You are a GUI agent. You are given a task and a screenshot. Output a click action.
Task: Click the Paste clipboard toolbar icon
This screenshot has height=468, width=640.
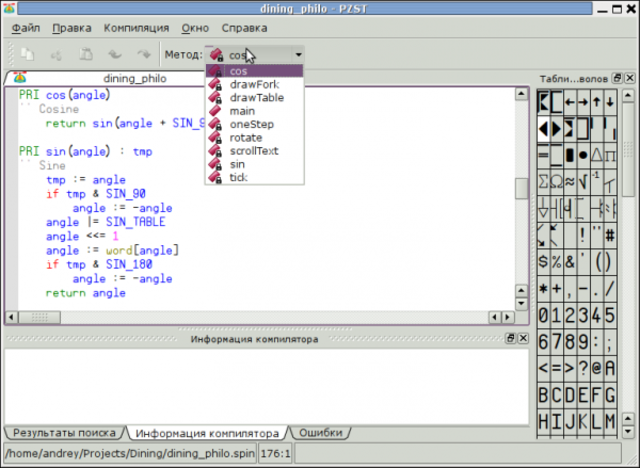(x=86, y=54)
